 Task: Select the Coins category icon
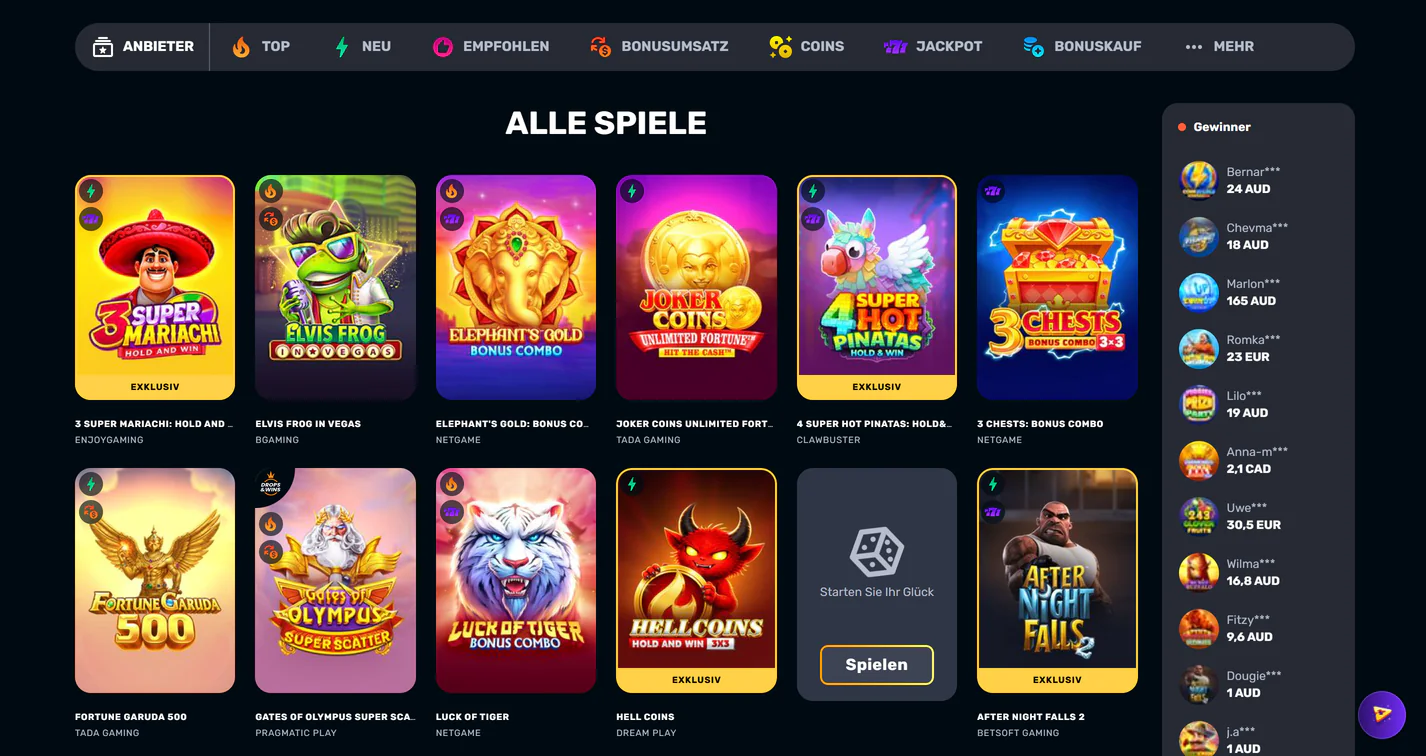click(781, 46)
